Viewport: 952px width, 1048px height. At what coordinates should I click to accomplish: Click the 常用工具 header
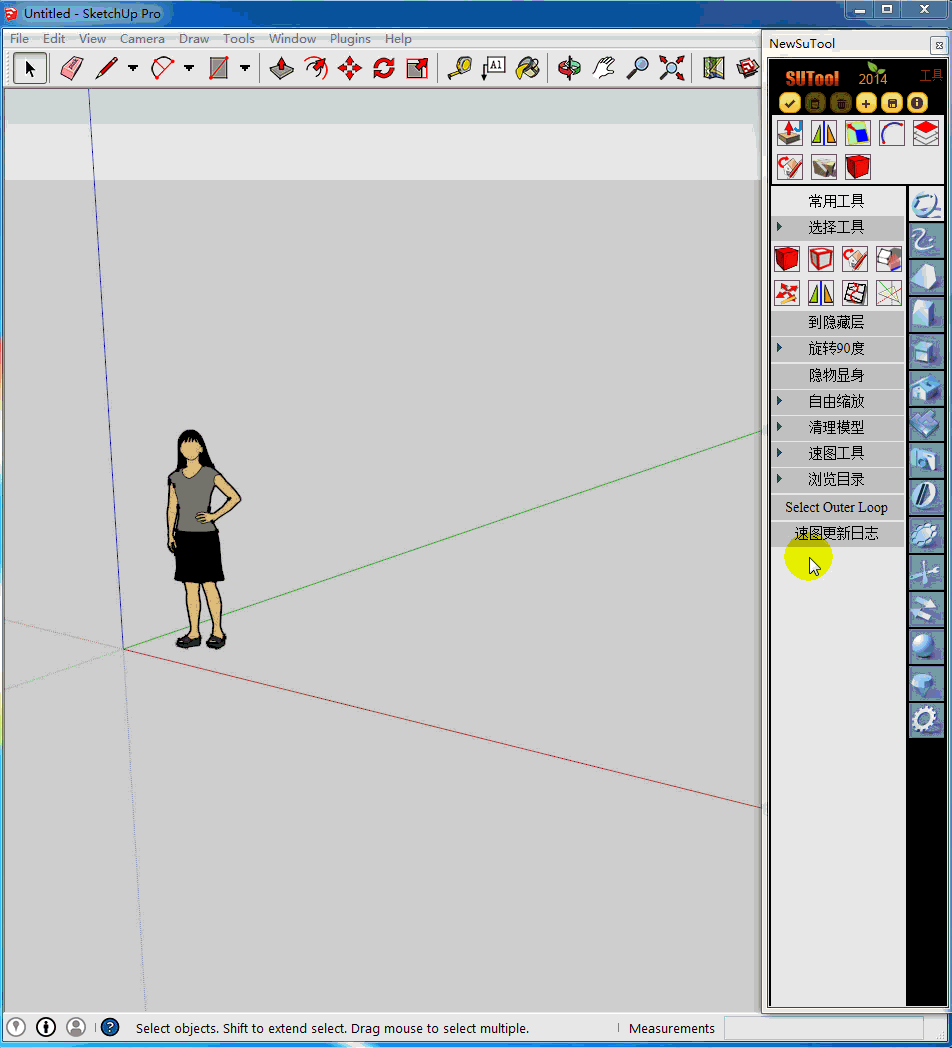[838, 201]
